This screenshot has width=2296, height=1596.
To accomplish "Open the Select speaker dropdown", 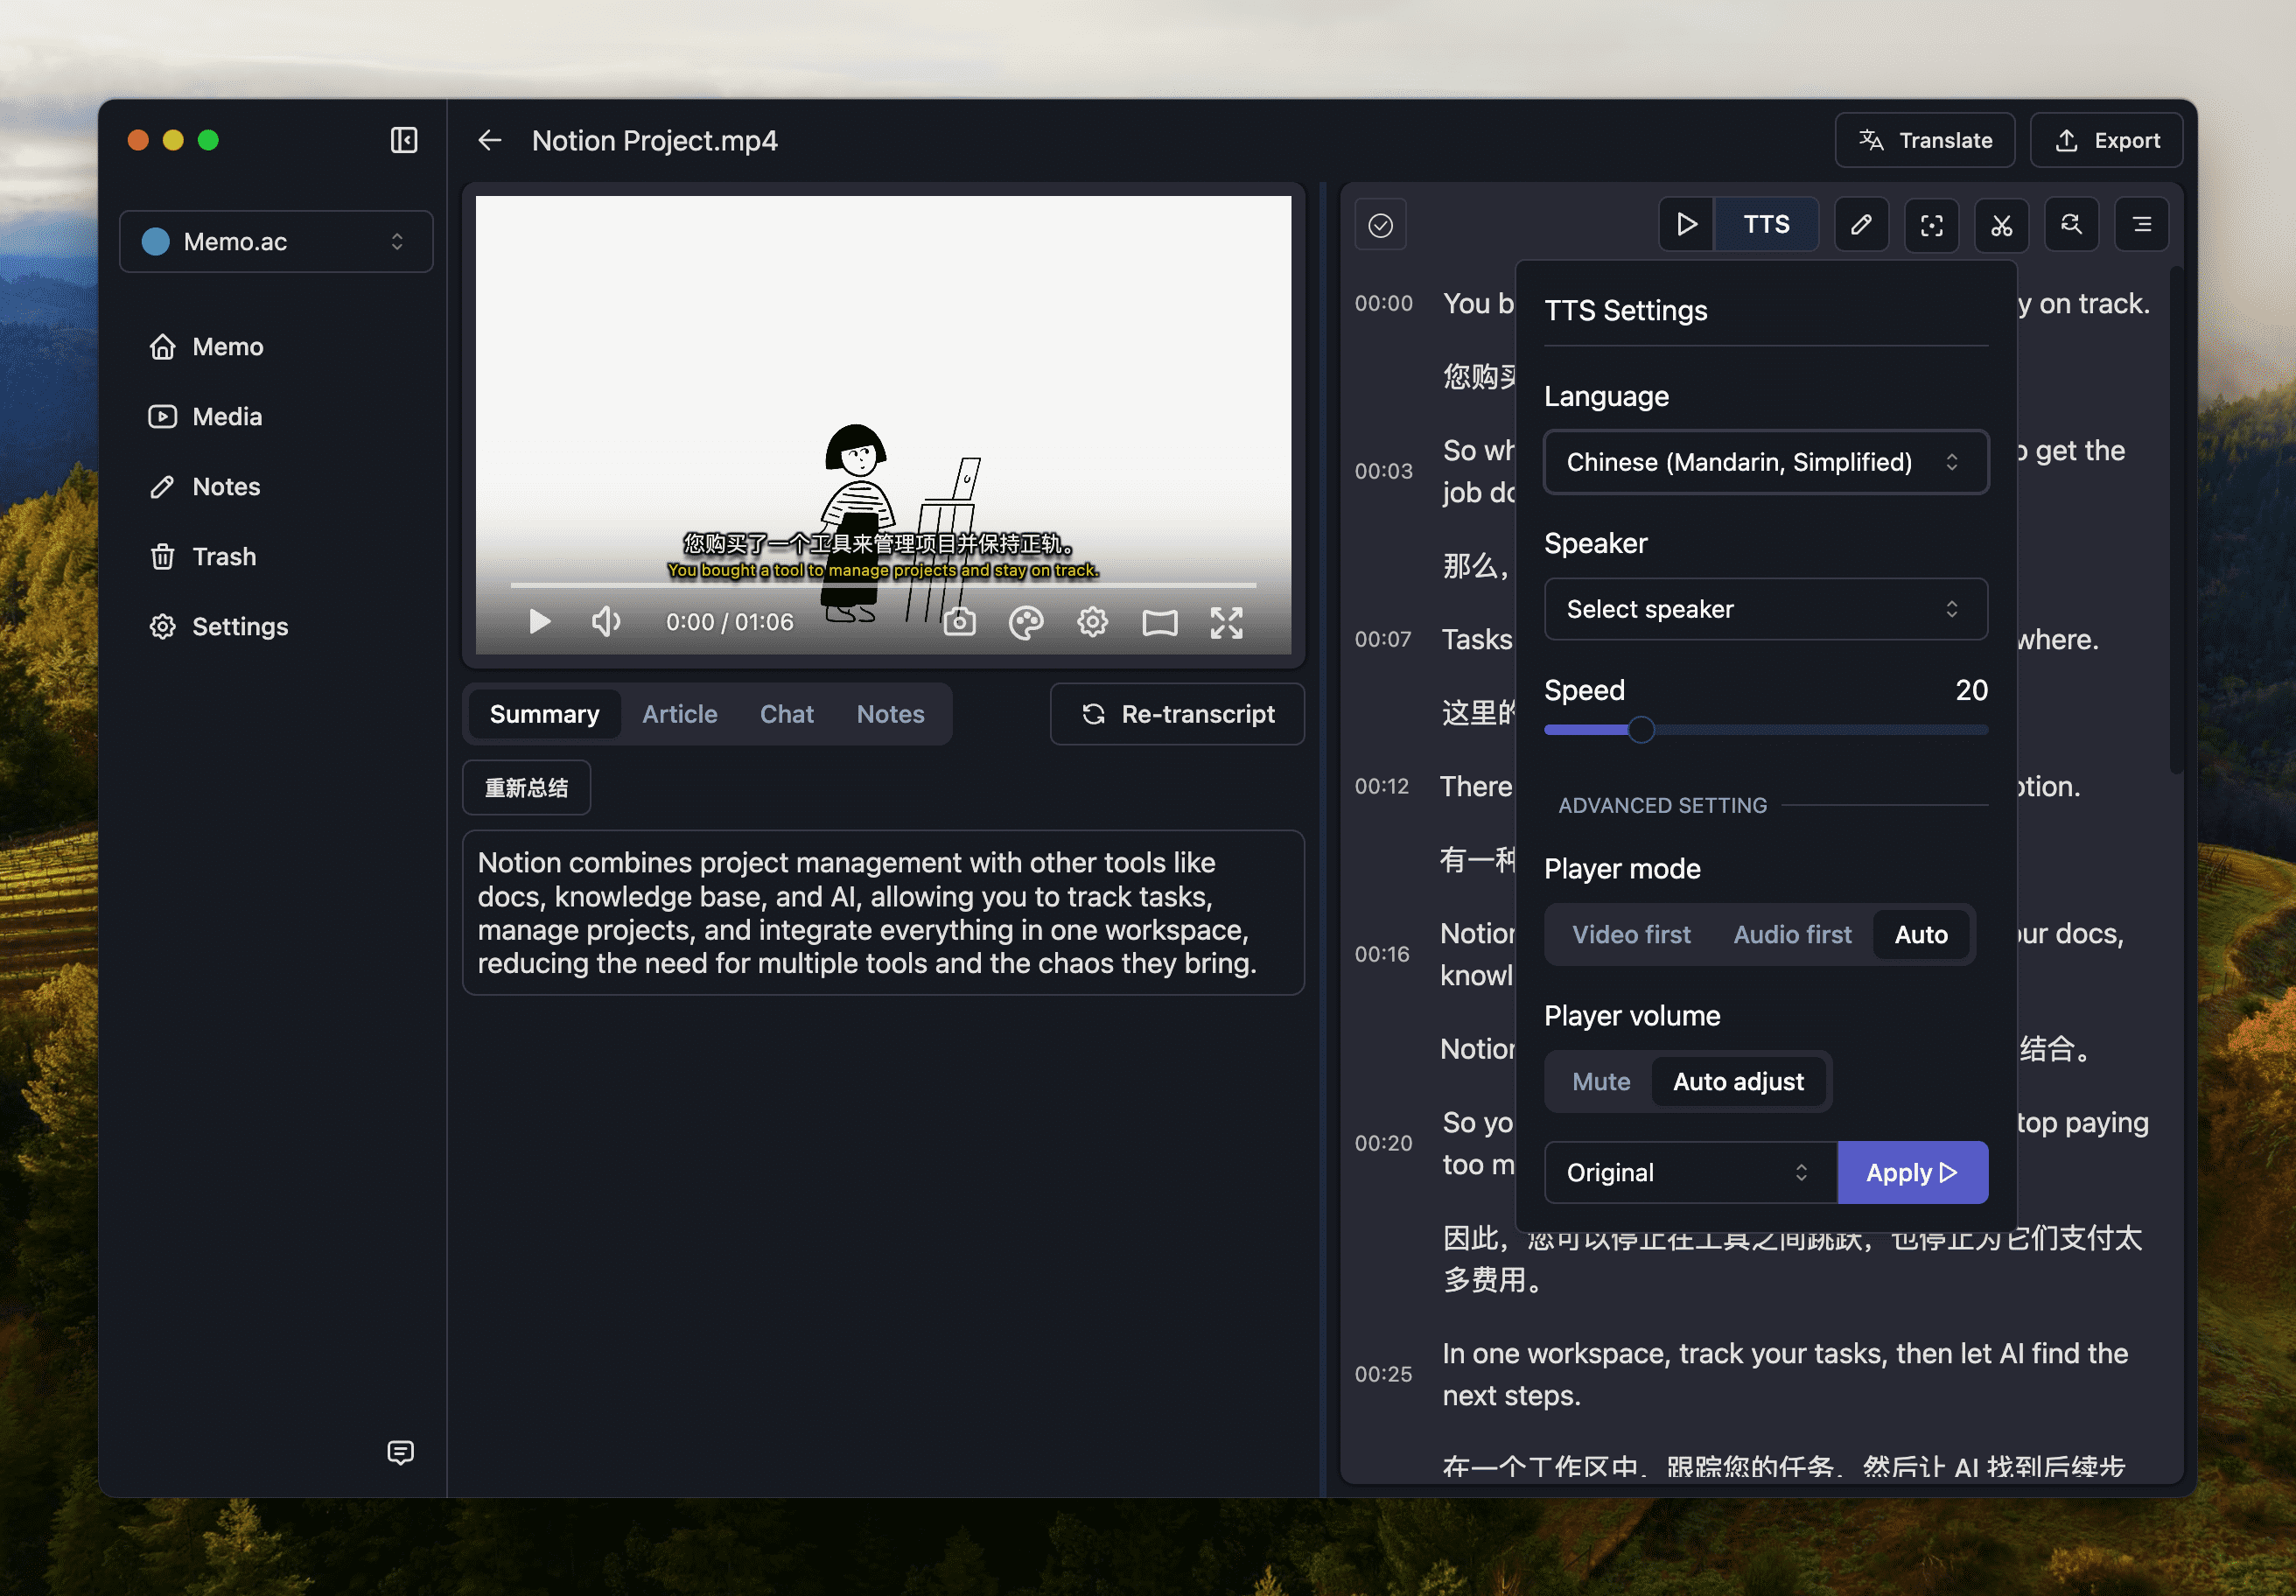I will [1765, 609].
